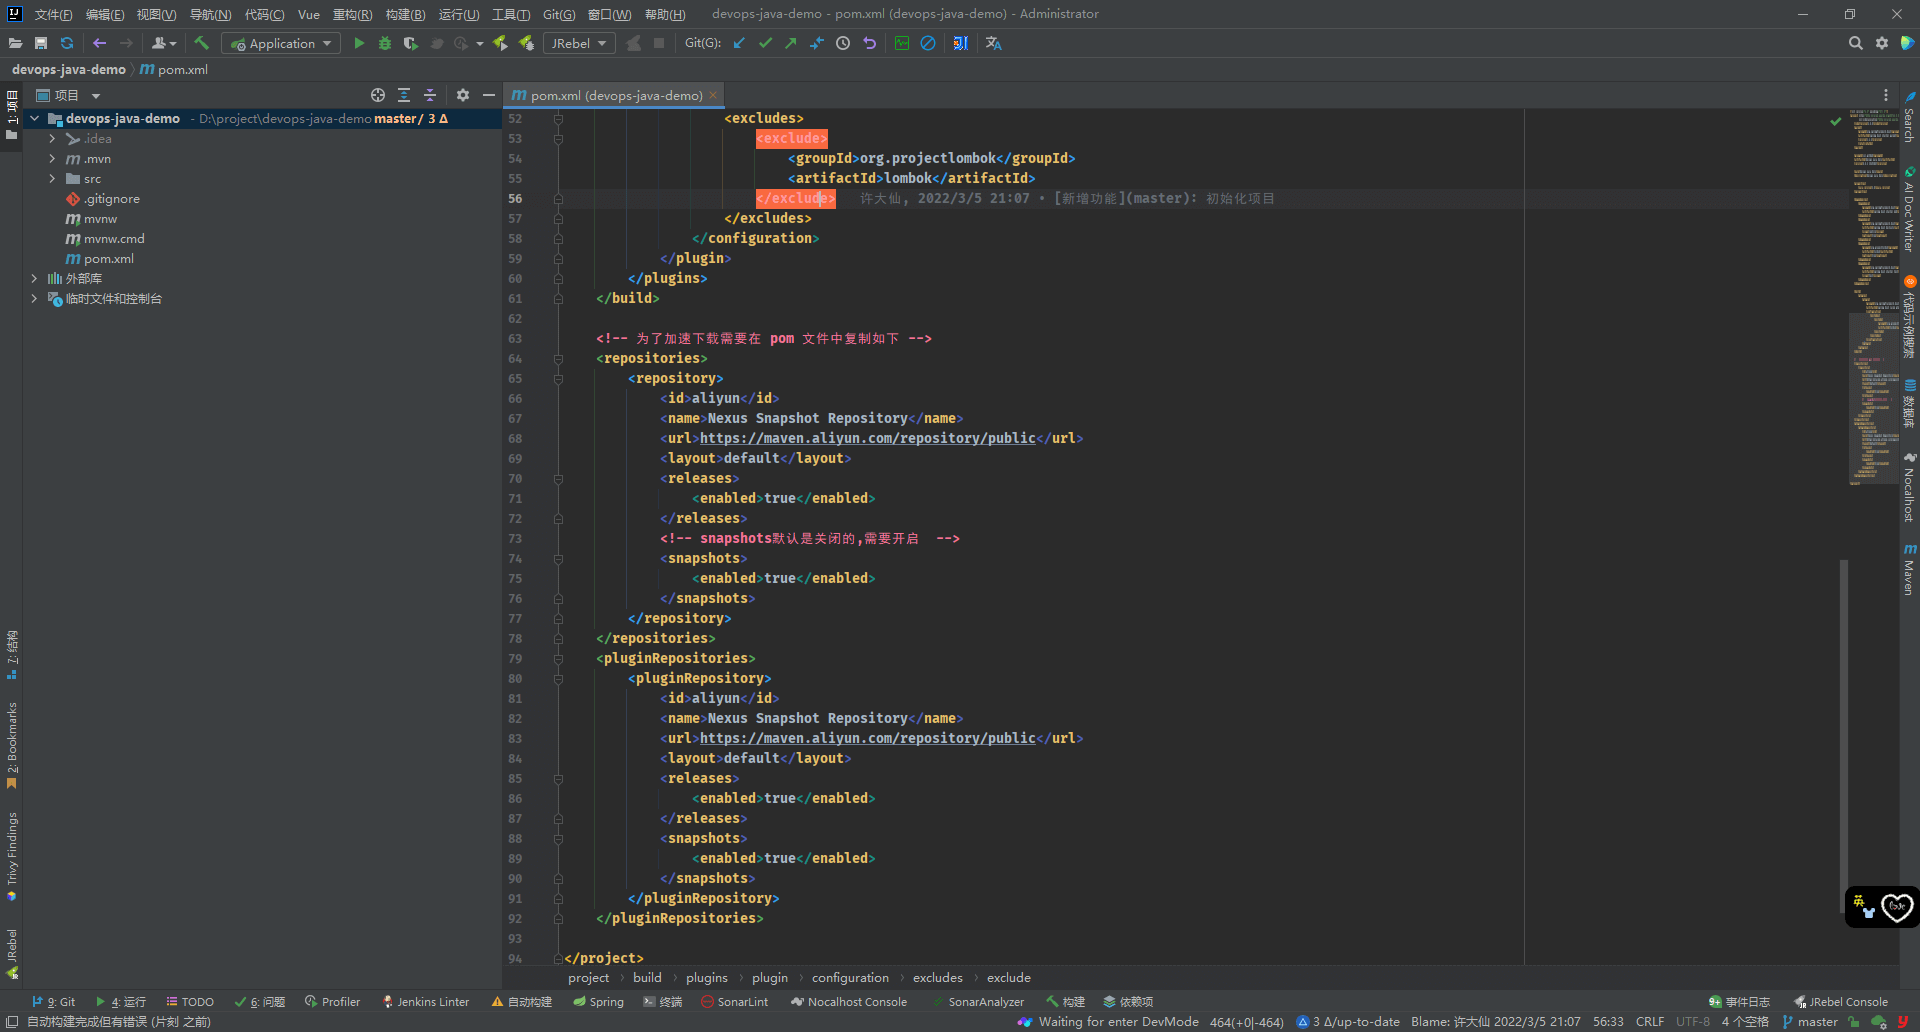Git update project blue arrow
This screenshot has width=1920, height=1032.
[739, 43]
